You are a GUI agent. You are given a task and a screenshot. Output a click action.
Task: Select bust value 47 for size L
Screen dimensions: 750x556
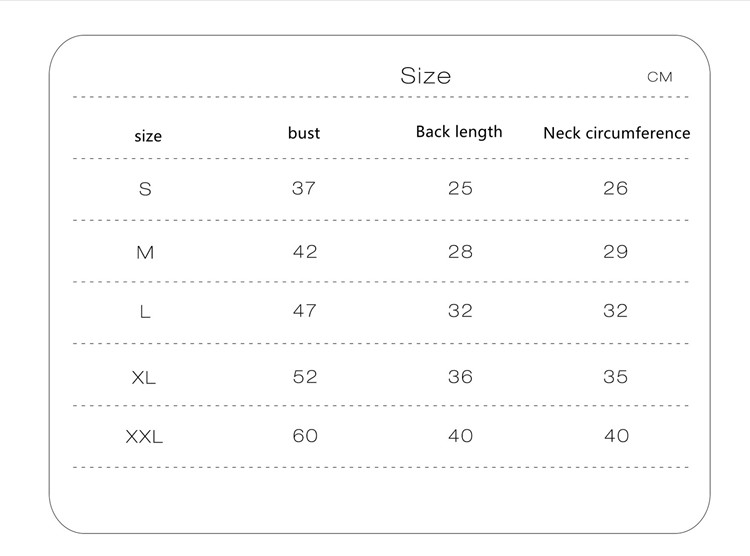(x=305, y=311)
